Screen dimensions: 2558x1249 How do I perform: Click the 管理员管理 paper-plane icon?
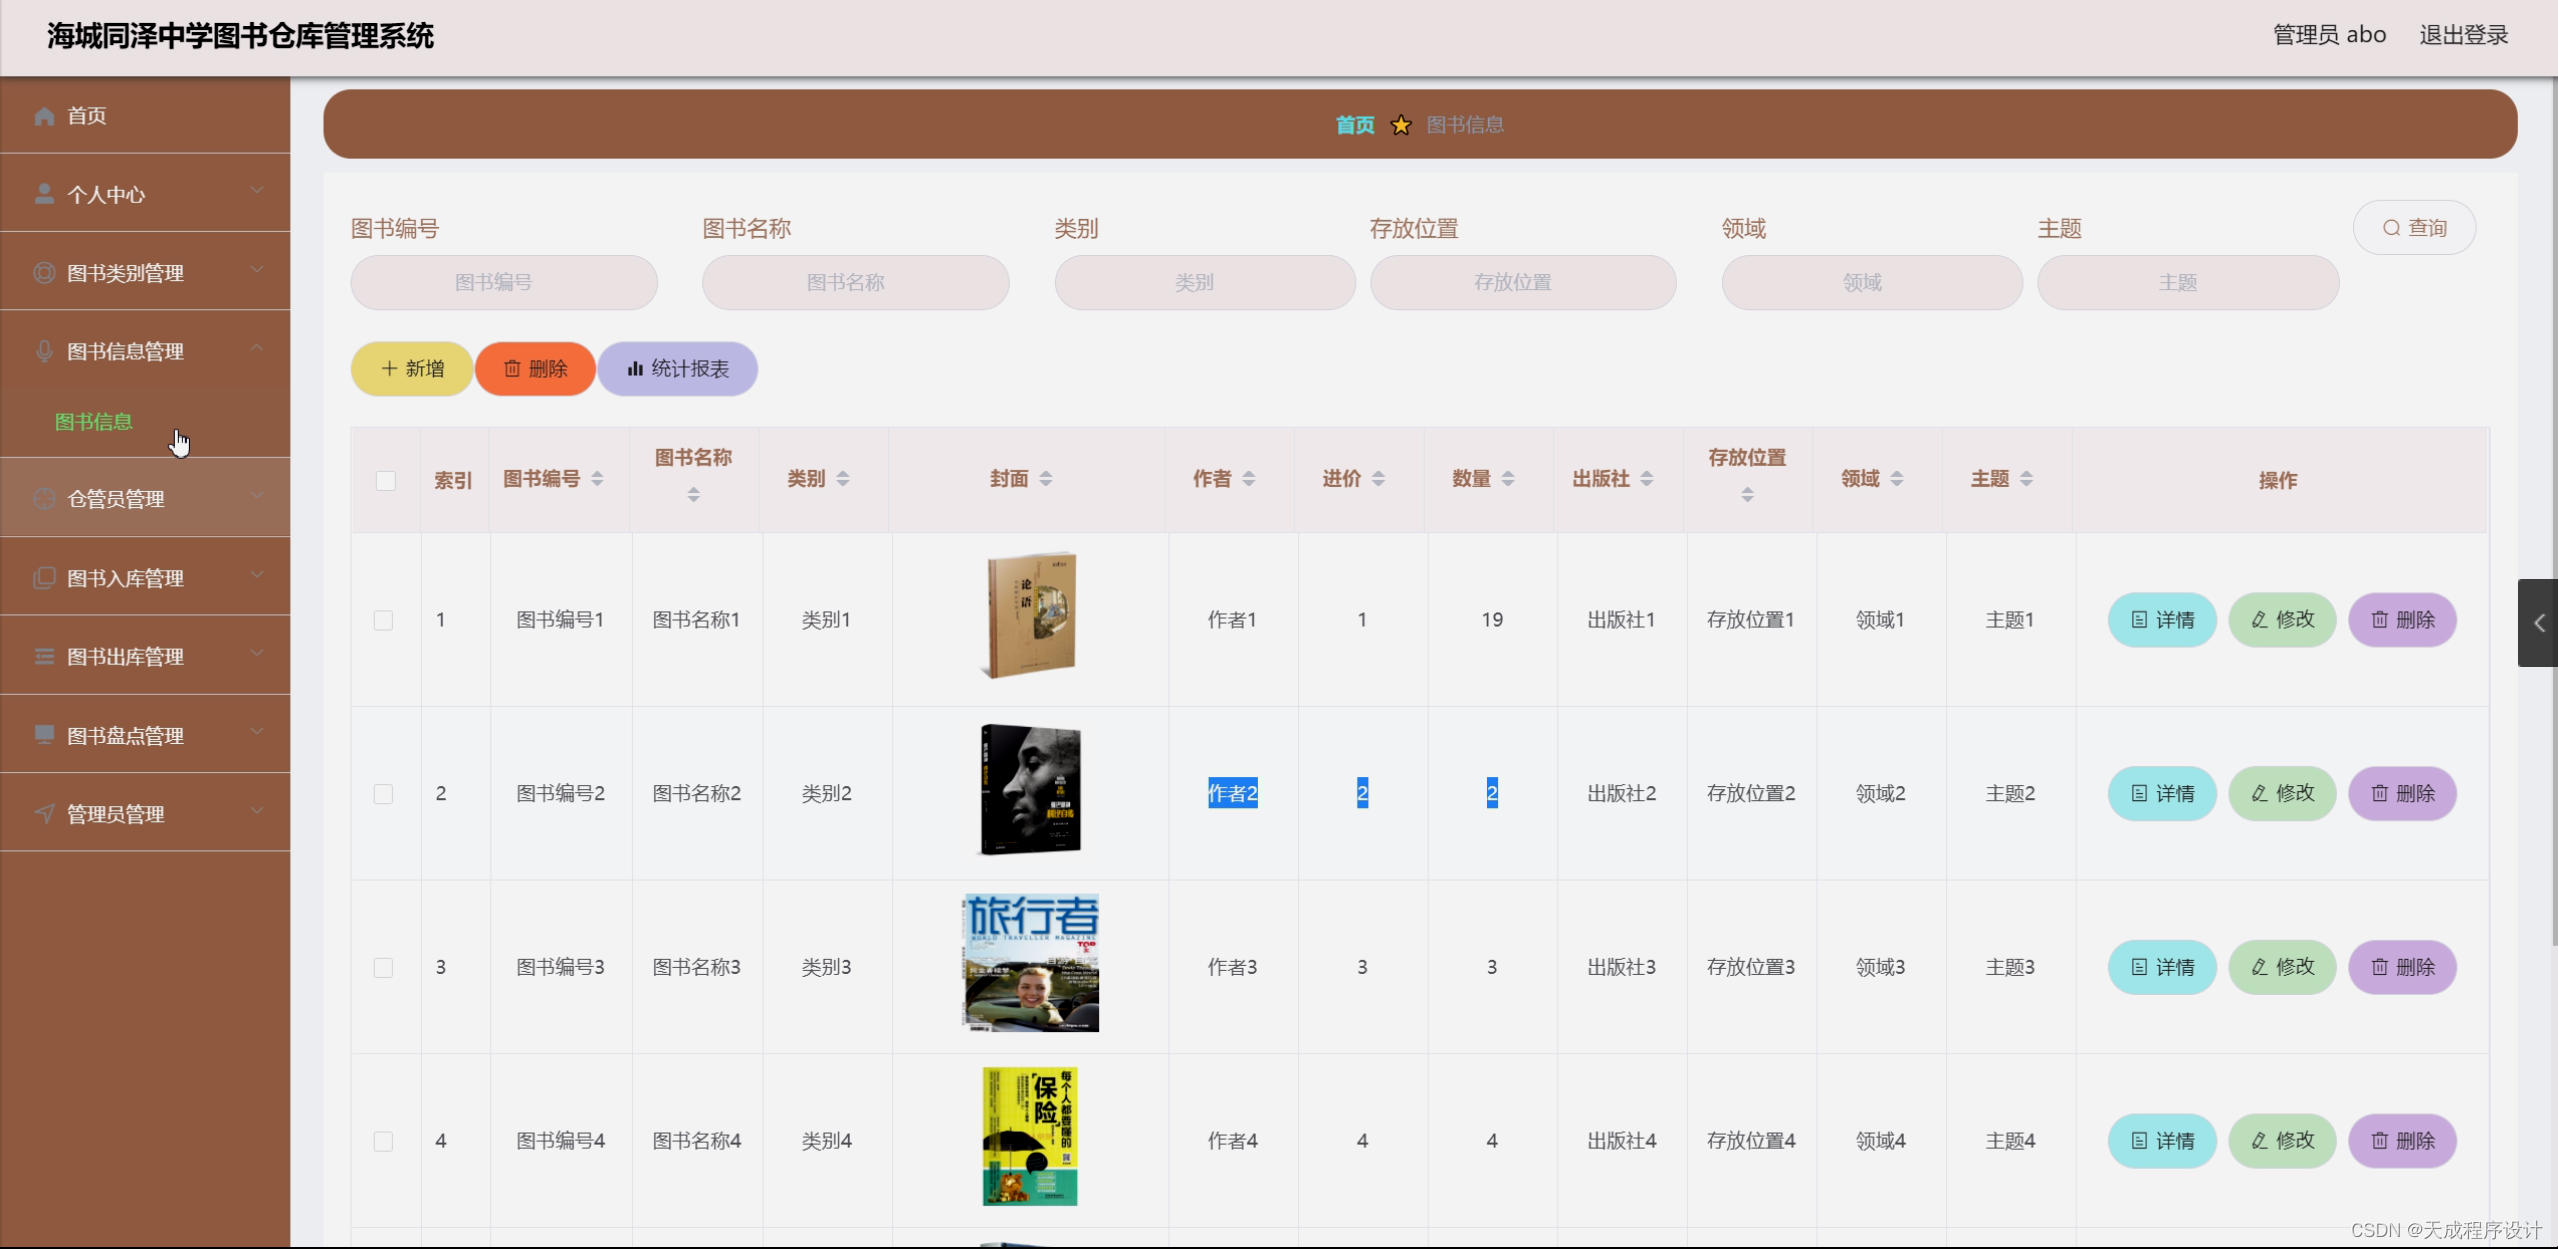(44, 814)
